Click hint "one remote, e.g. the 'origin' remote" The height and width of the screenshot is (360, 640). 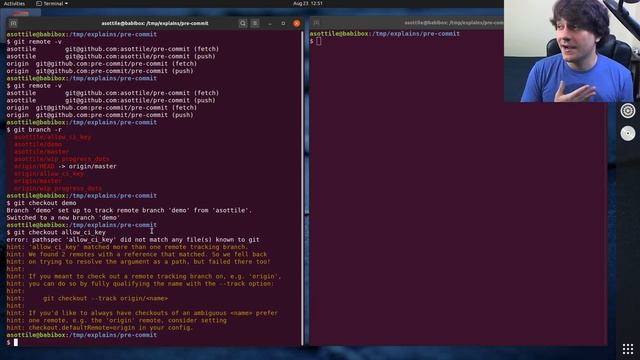[116, 320]
